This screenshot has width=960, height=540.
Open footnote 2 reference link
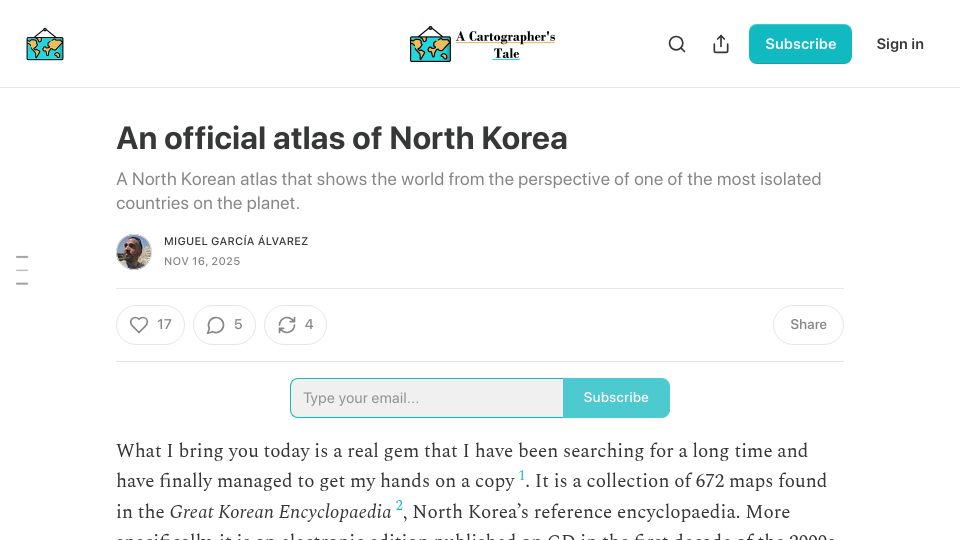399,505
